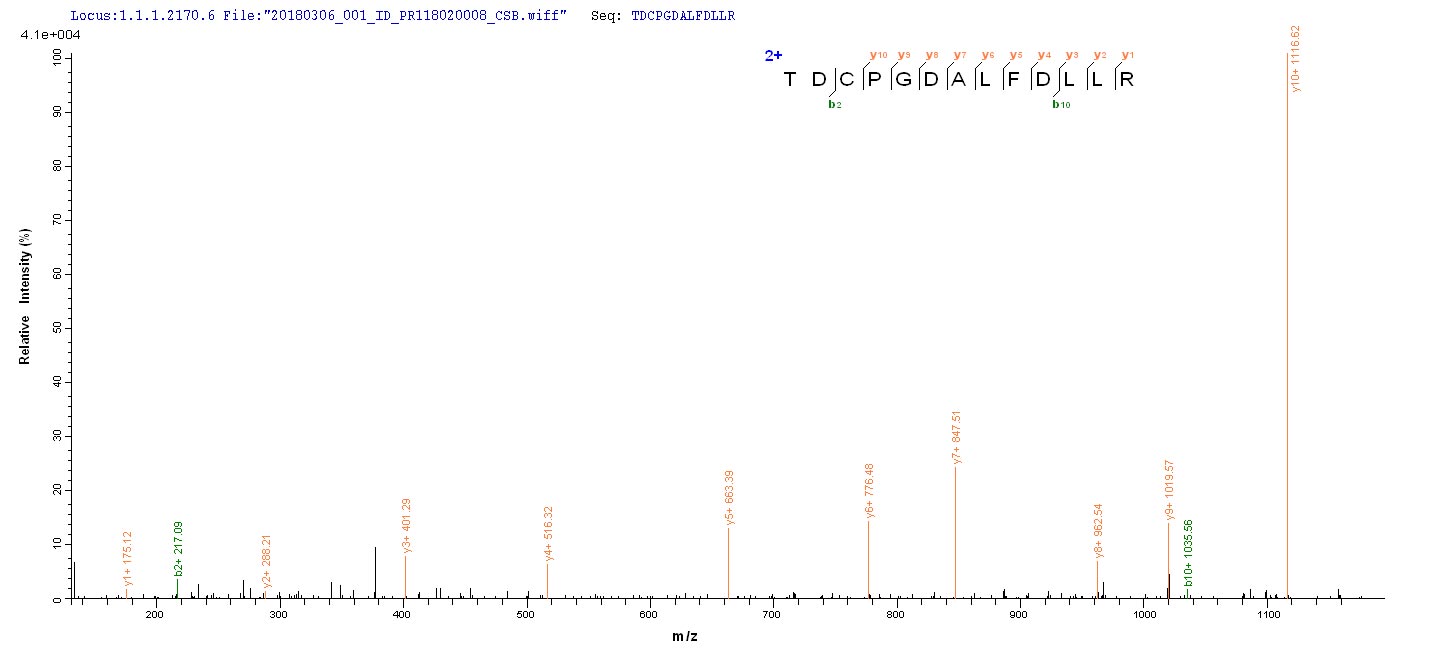
Task: Click the b10 fragment marker below the sequence
Action: coord(1060,103)
